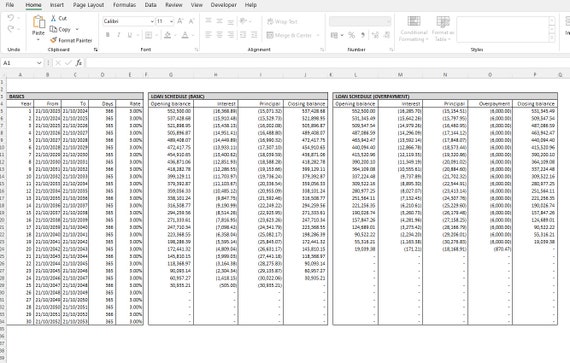The width and height of the screenshot is (570, 363).
Task: Open the Calibri font name dropdown
Action: pos(152,21)
